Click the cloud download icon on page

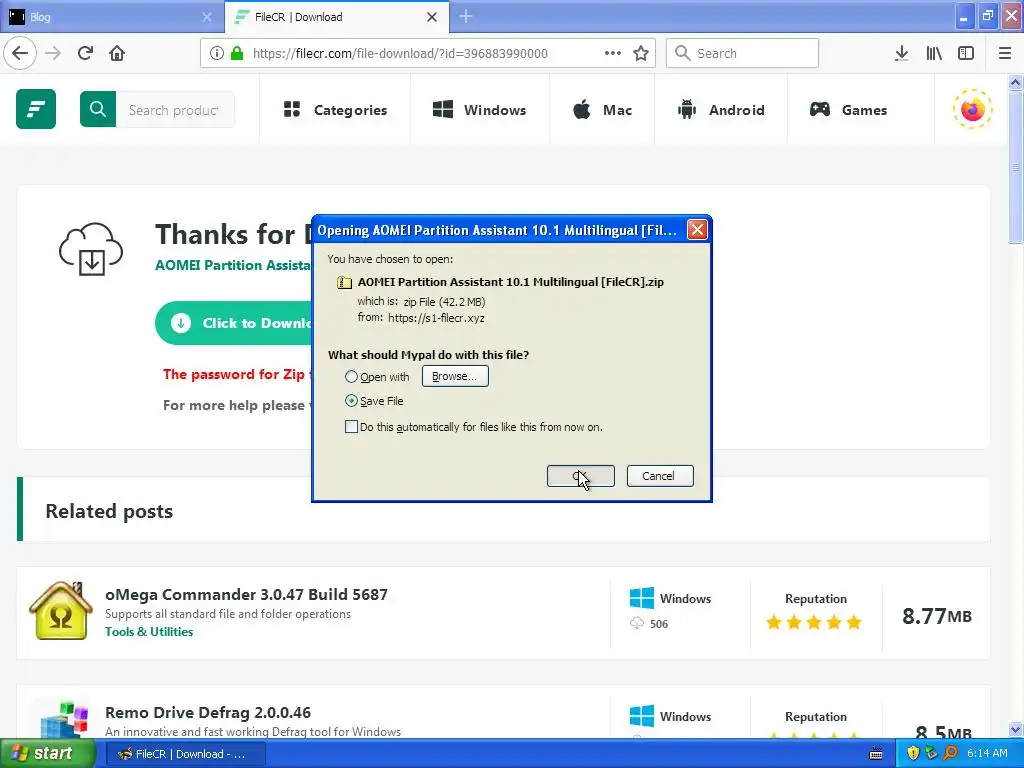click(x=91, y=249)
